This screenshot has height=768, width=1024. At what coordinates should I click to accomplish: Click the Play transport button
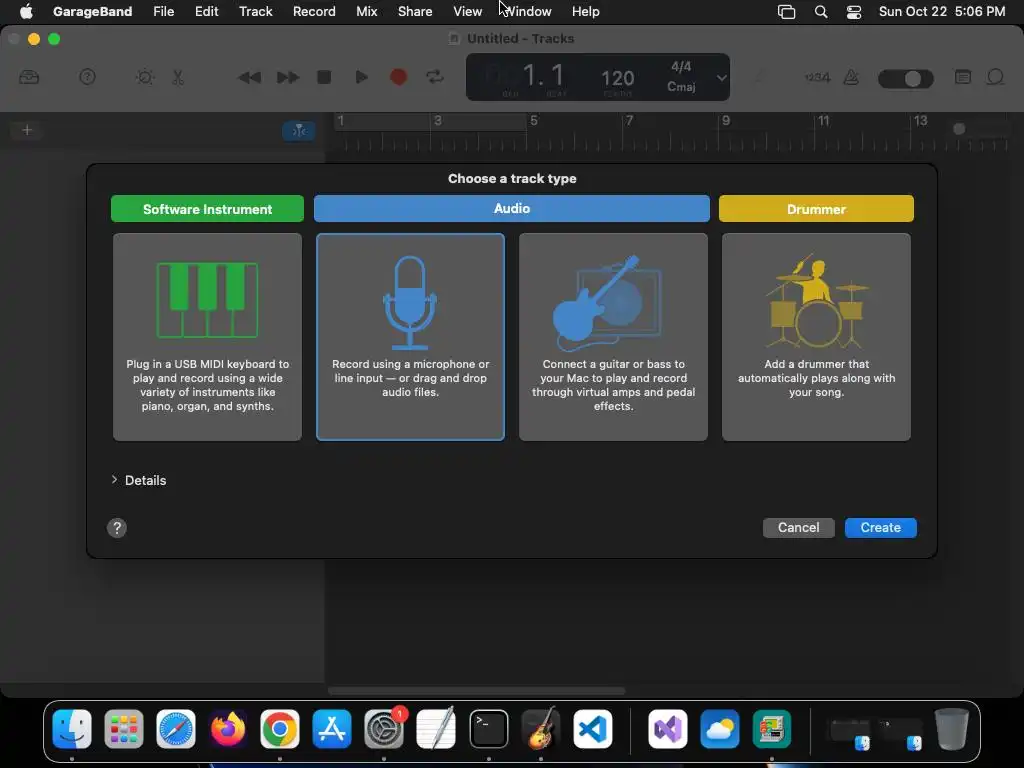click(361, 77)
